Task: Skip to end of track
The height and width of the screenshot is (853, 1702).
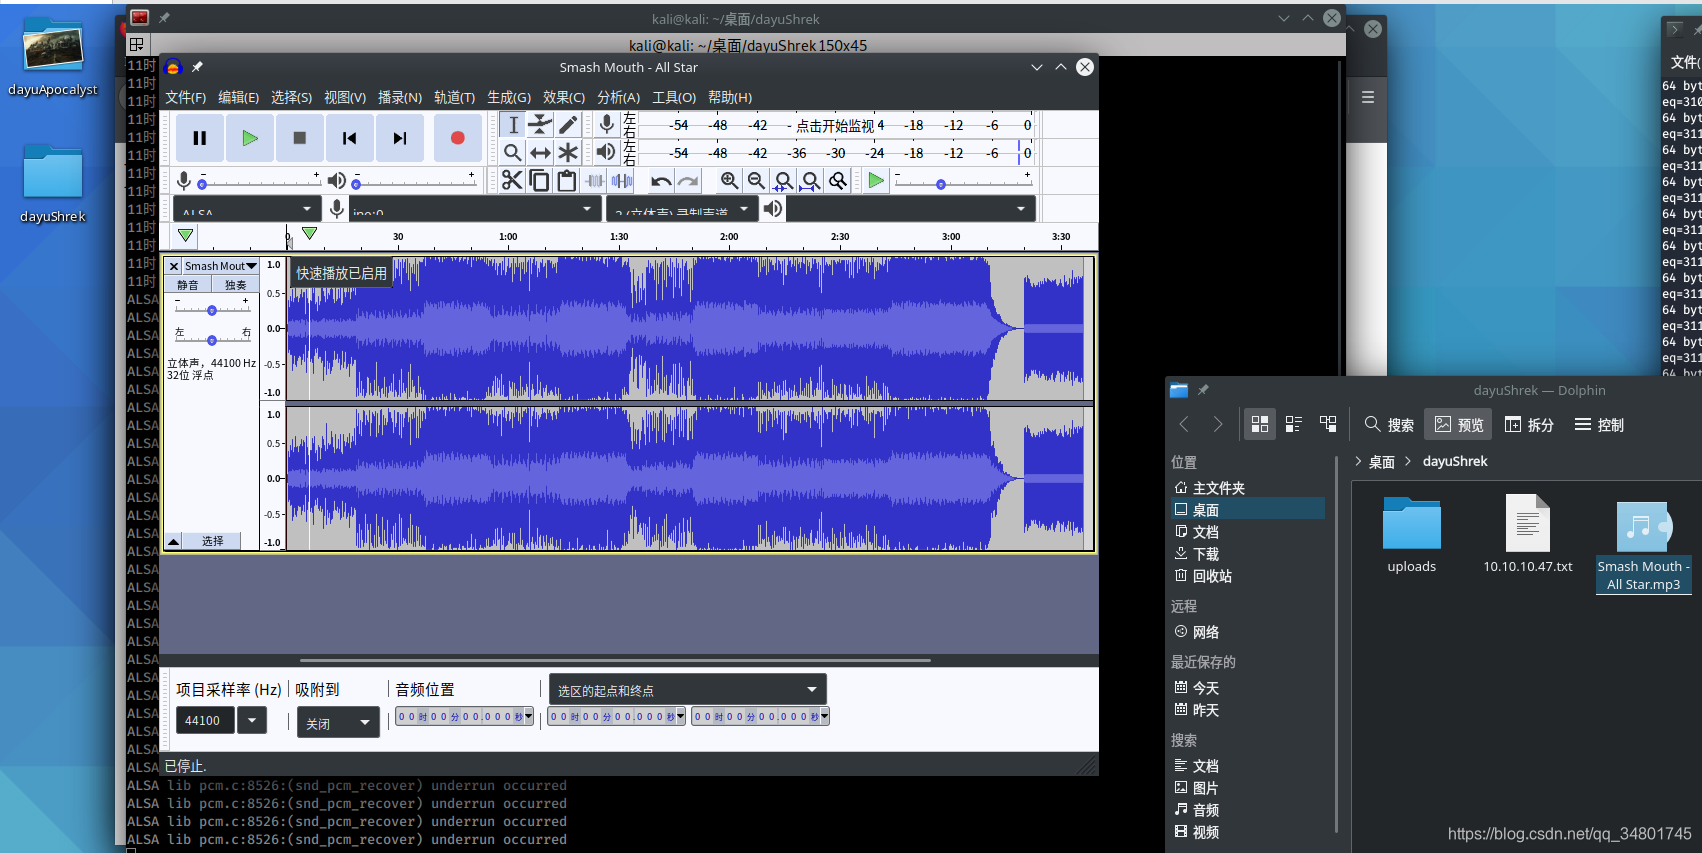Action: (399, 138)
